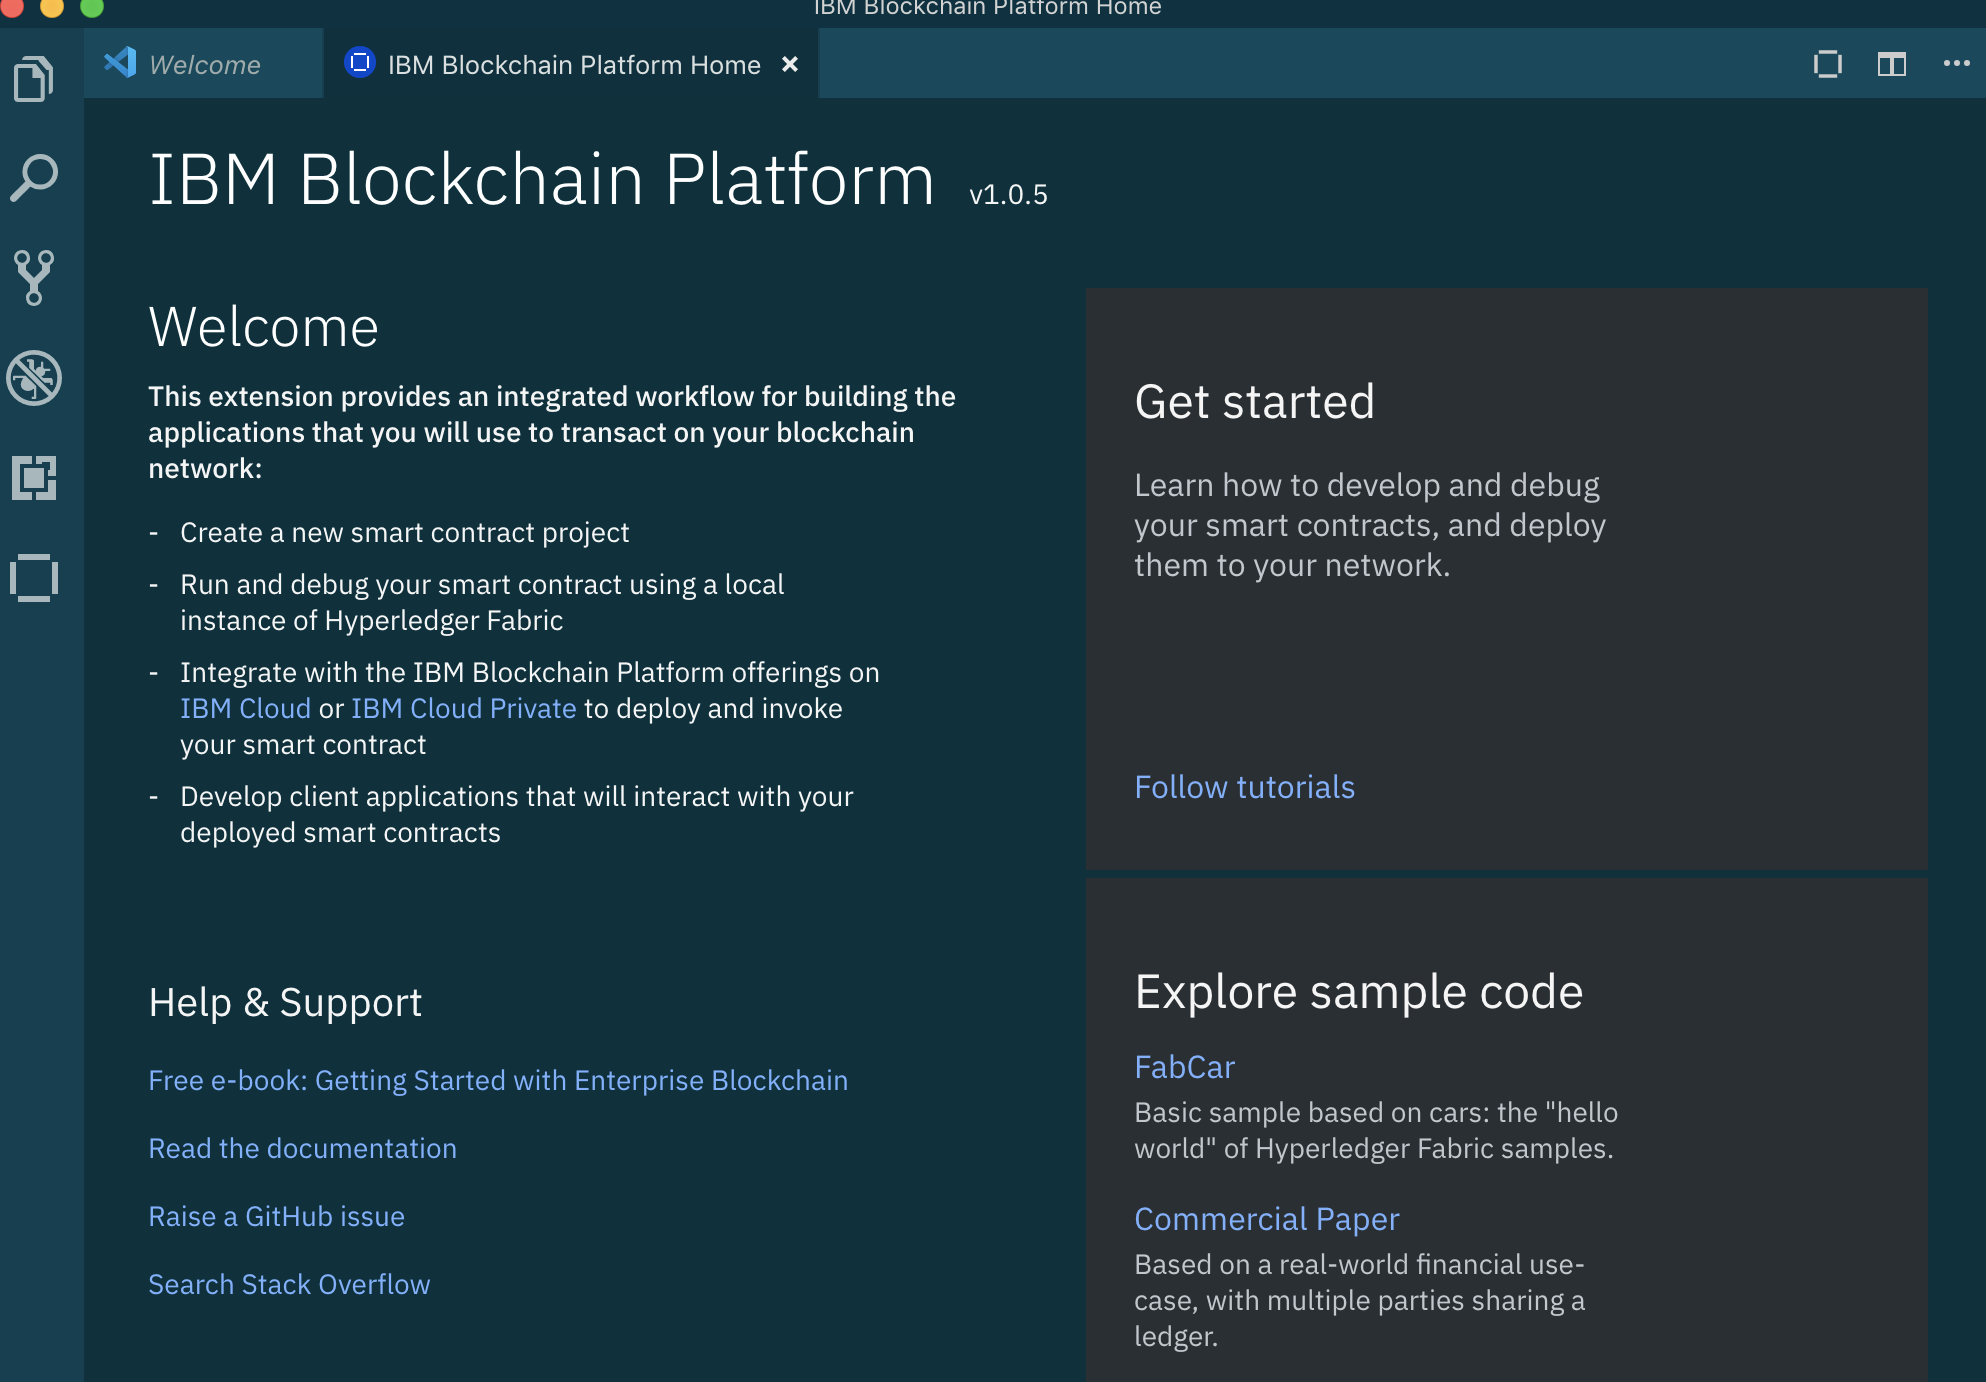Open IBM Blockchain Platform view in activity bar
This screenshot has width=1986, height=1382.
click(34, 578)
